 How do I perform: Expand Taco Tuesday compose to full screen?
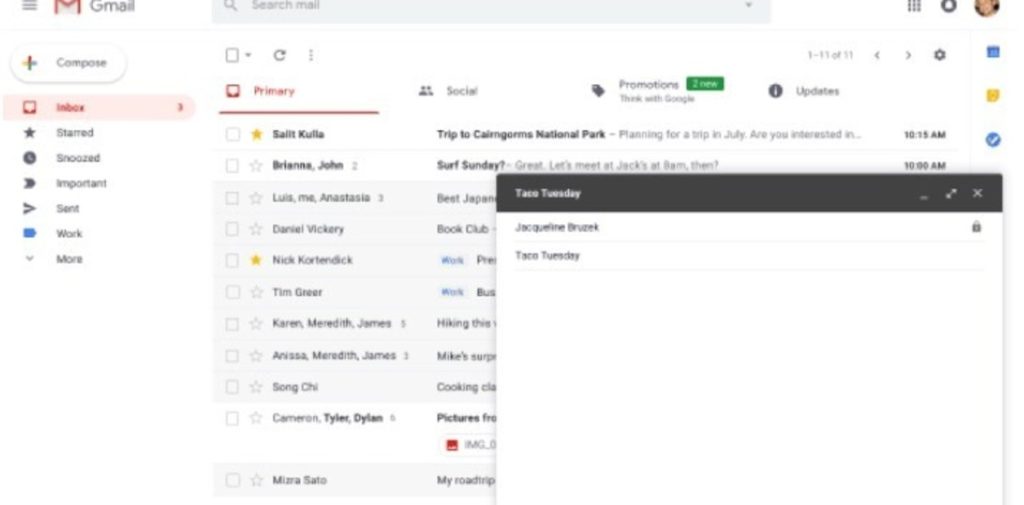click(952, 193)
